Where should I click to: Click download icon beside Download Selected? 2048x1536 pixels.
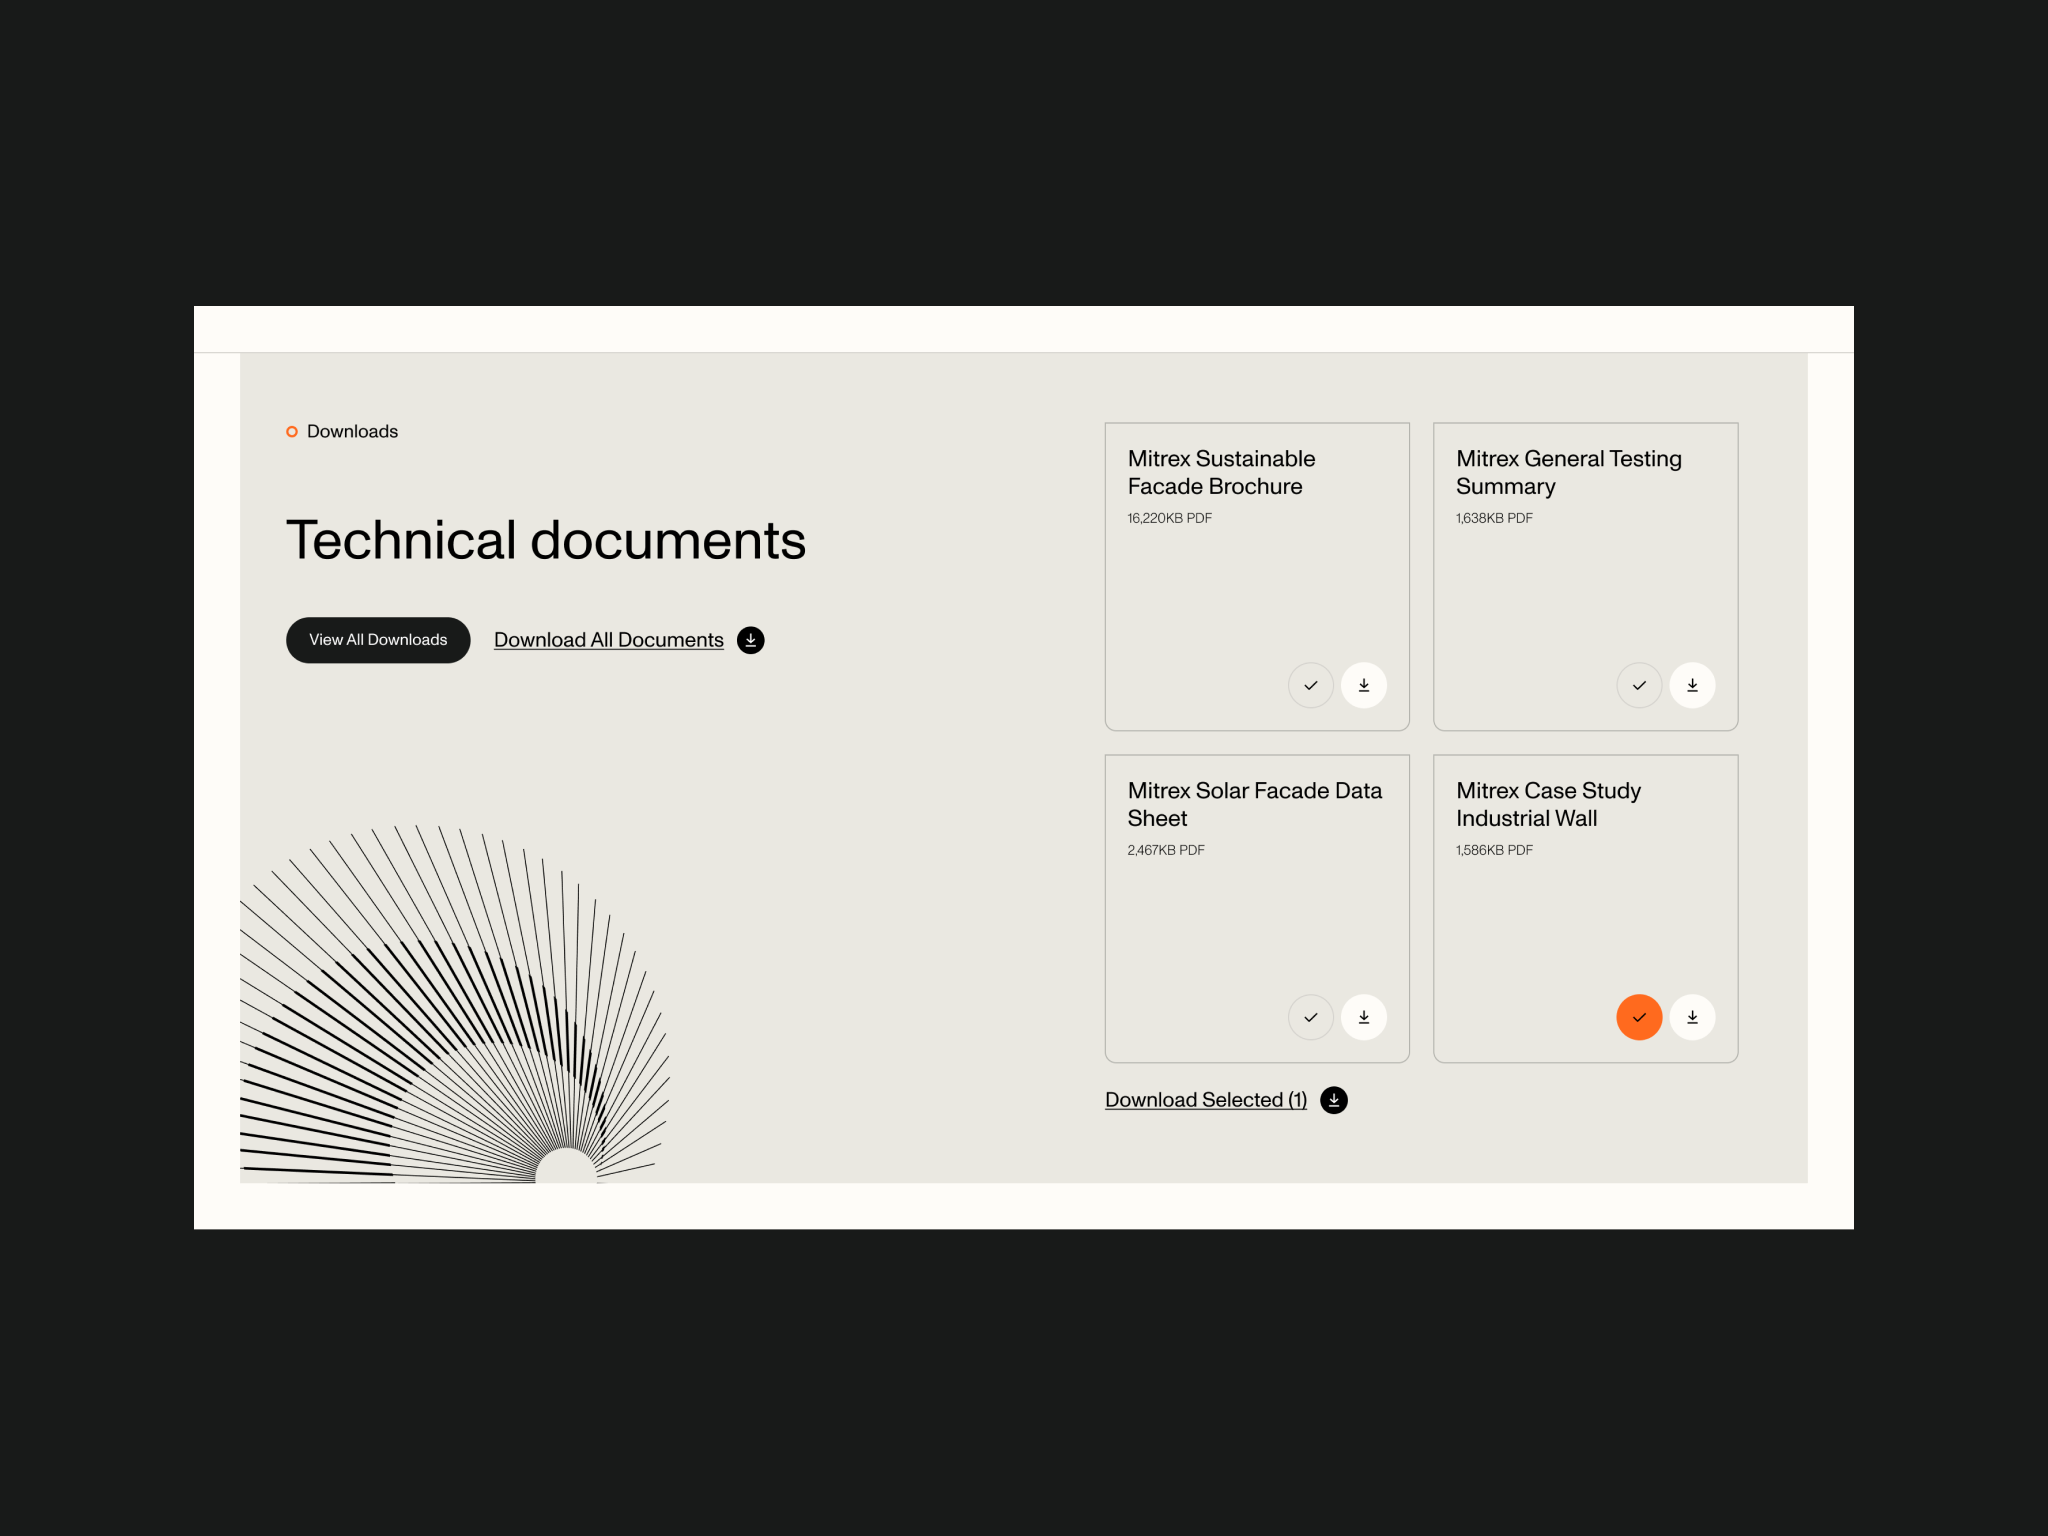(1333, 1100)
